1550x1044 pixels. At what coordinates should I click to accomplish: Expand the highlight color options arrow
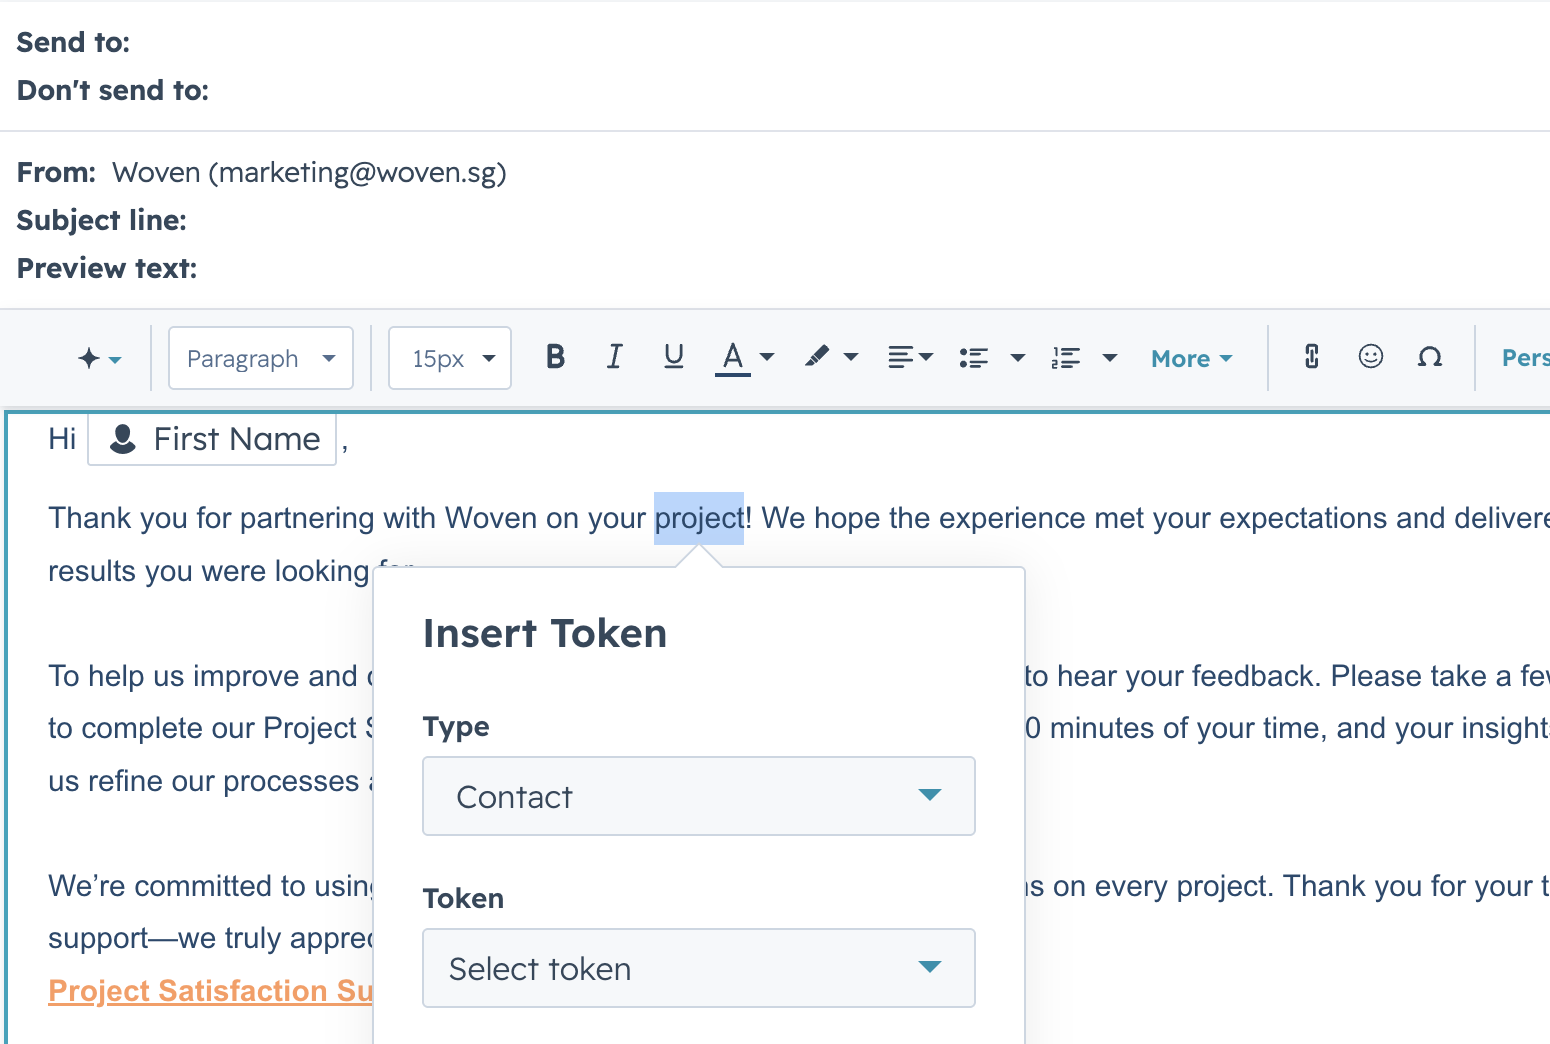(851, 357)
